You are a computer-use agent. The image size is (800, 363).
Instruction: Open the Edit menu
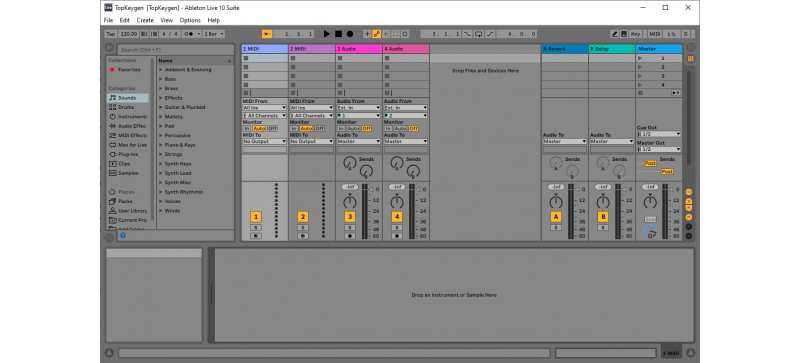point(124,20)
